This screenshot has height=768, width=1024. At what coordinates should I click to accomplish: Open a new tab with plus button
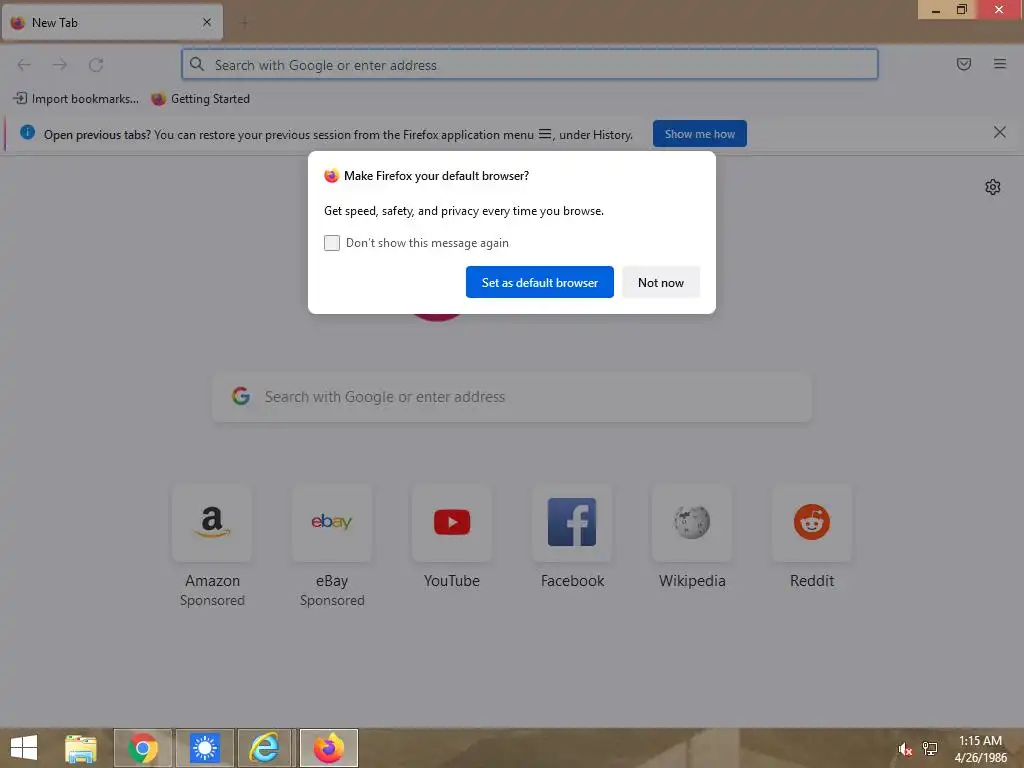[x=244, y=23]
